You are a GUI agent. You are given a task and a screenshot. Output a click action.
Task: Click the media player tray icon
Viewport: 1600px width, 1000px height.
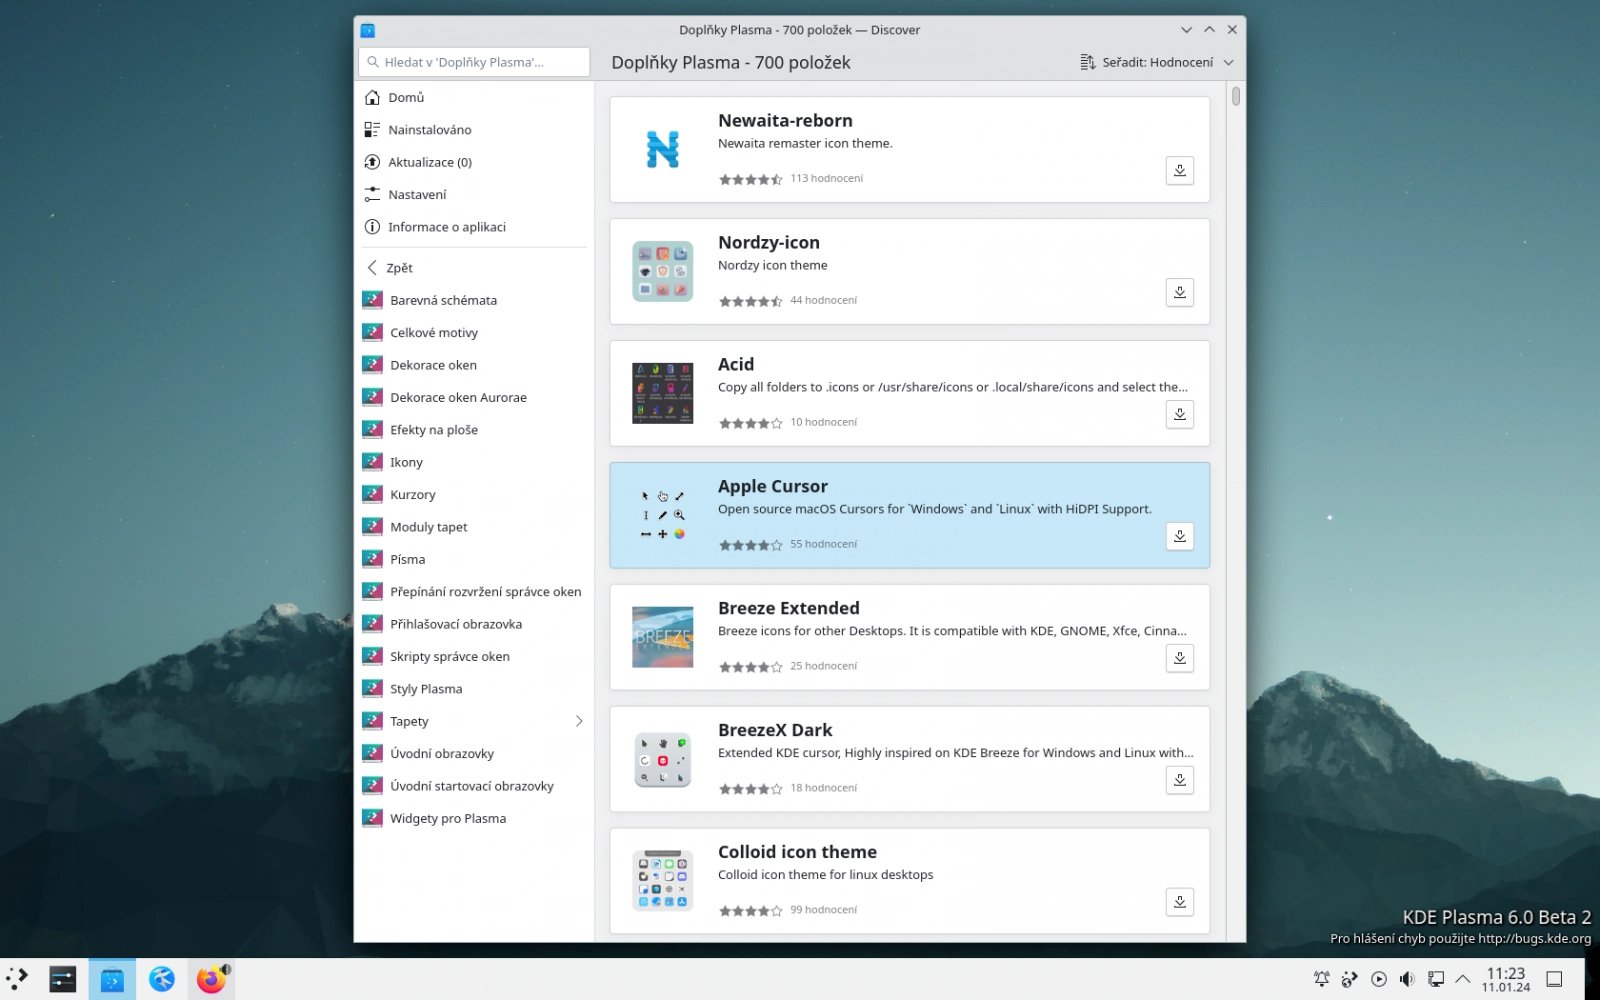point(1379,979)
